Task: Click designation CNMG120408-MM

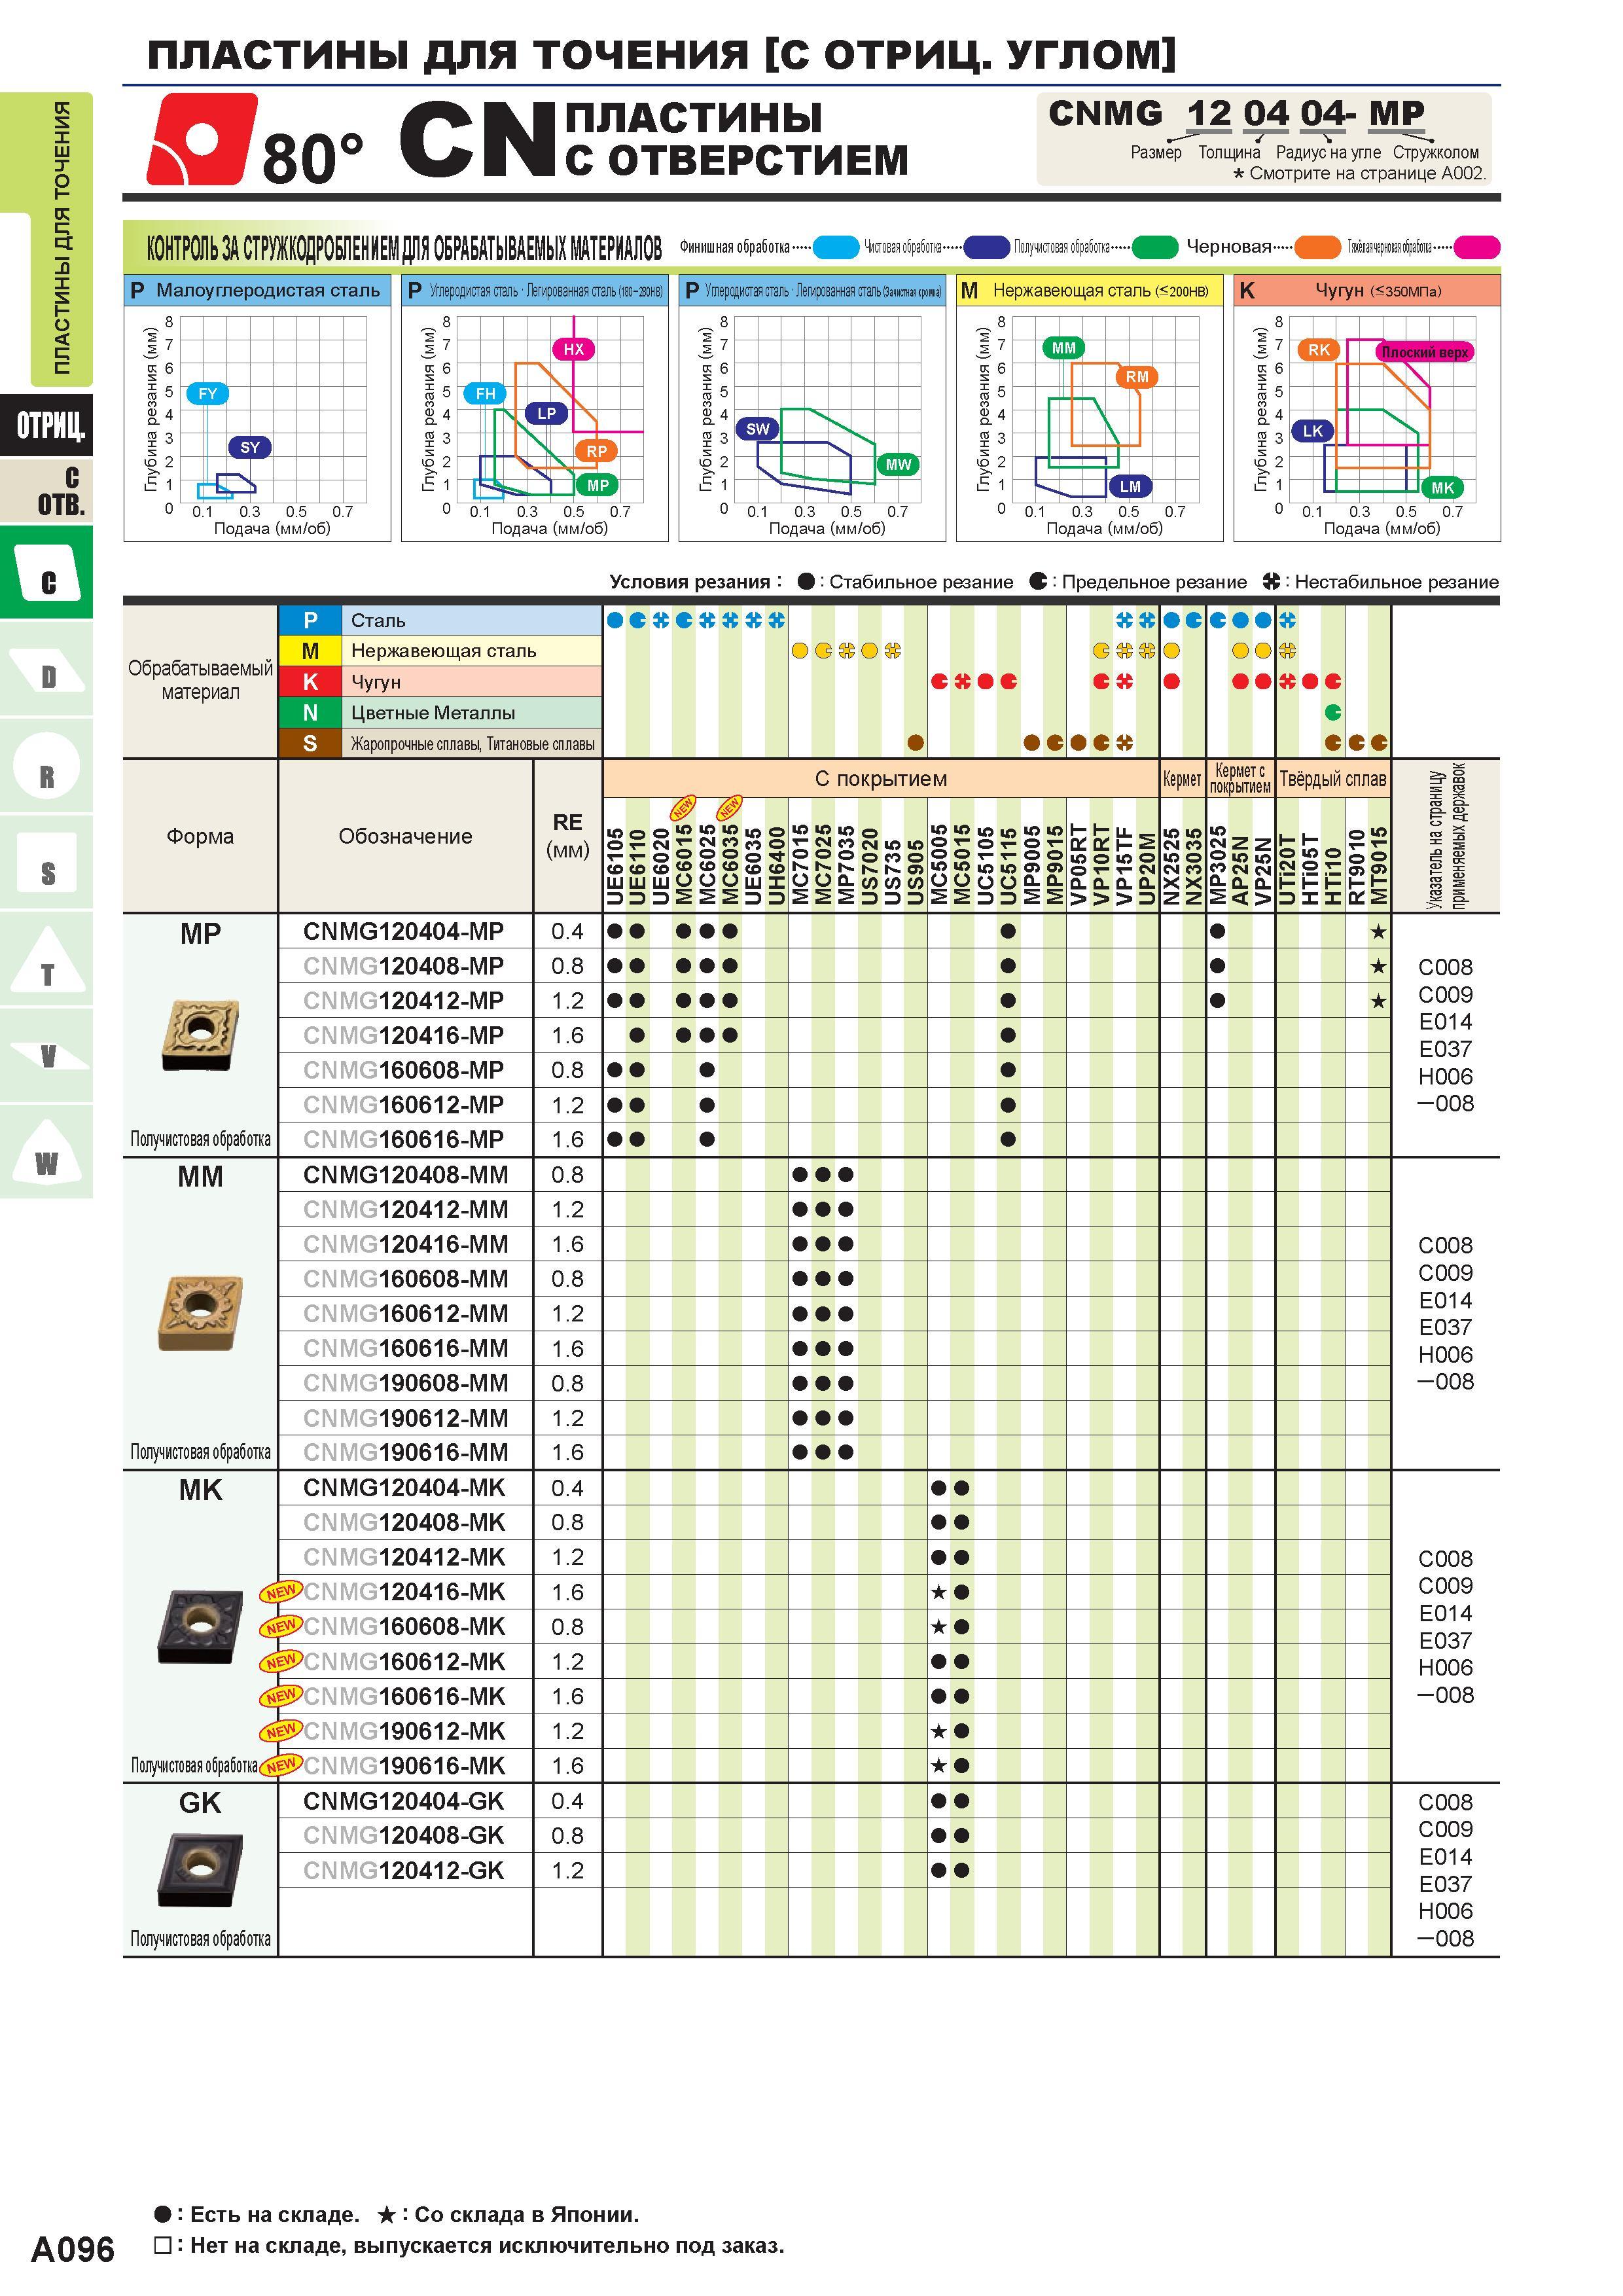Action: pos(406,1175)
